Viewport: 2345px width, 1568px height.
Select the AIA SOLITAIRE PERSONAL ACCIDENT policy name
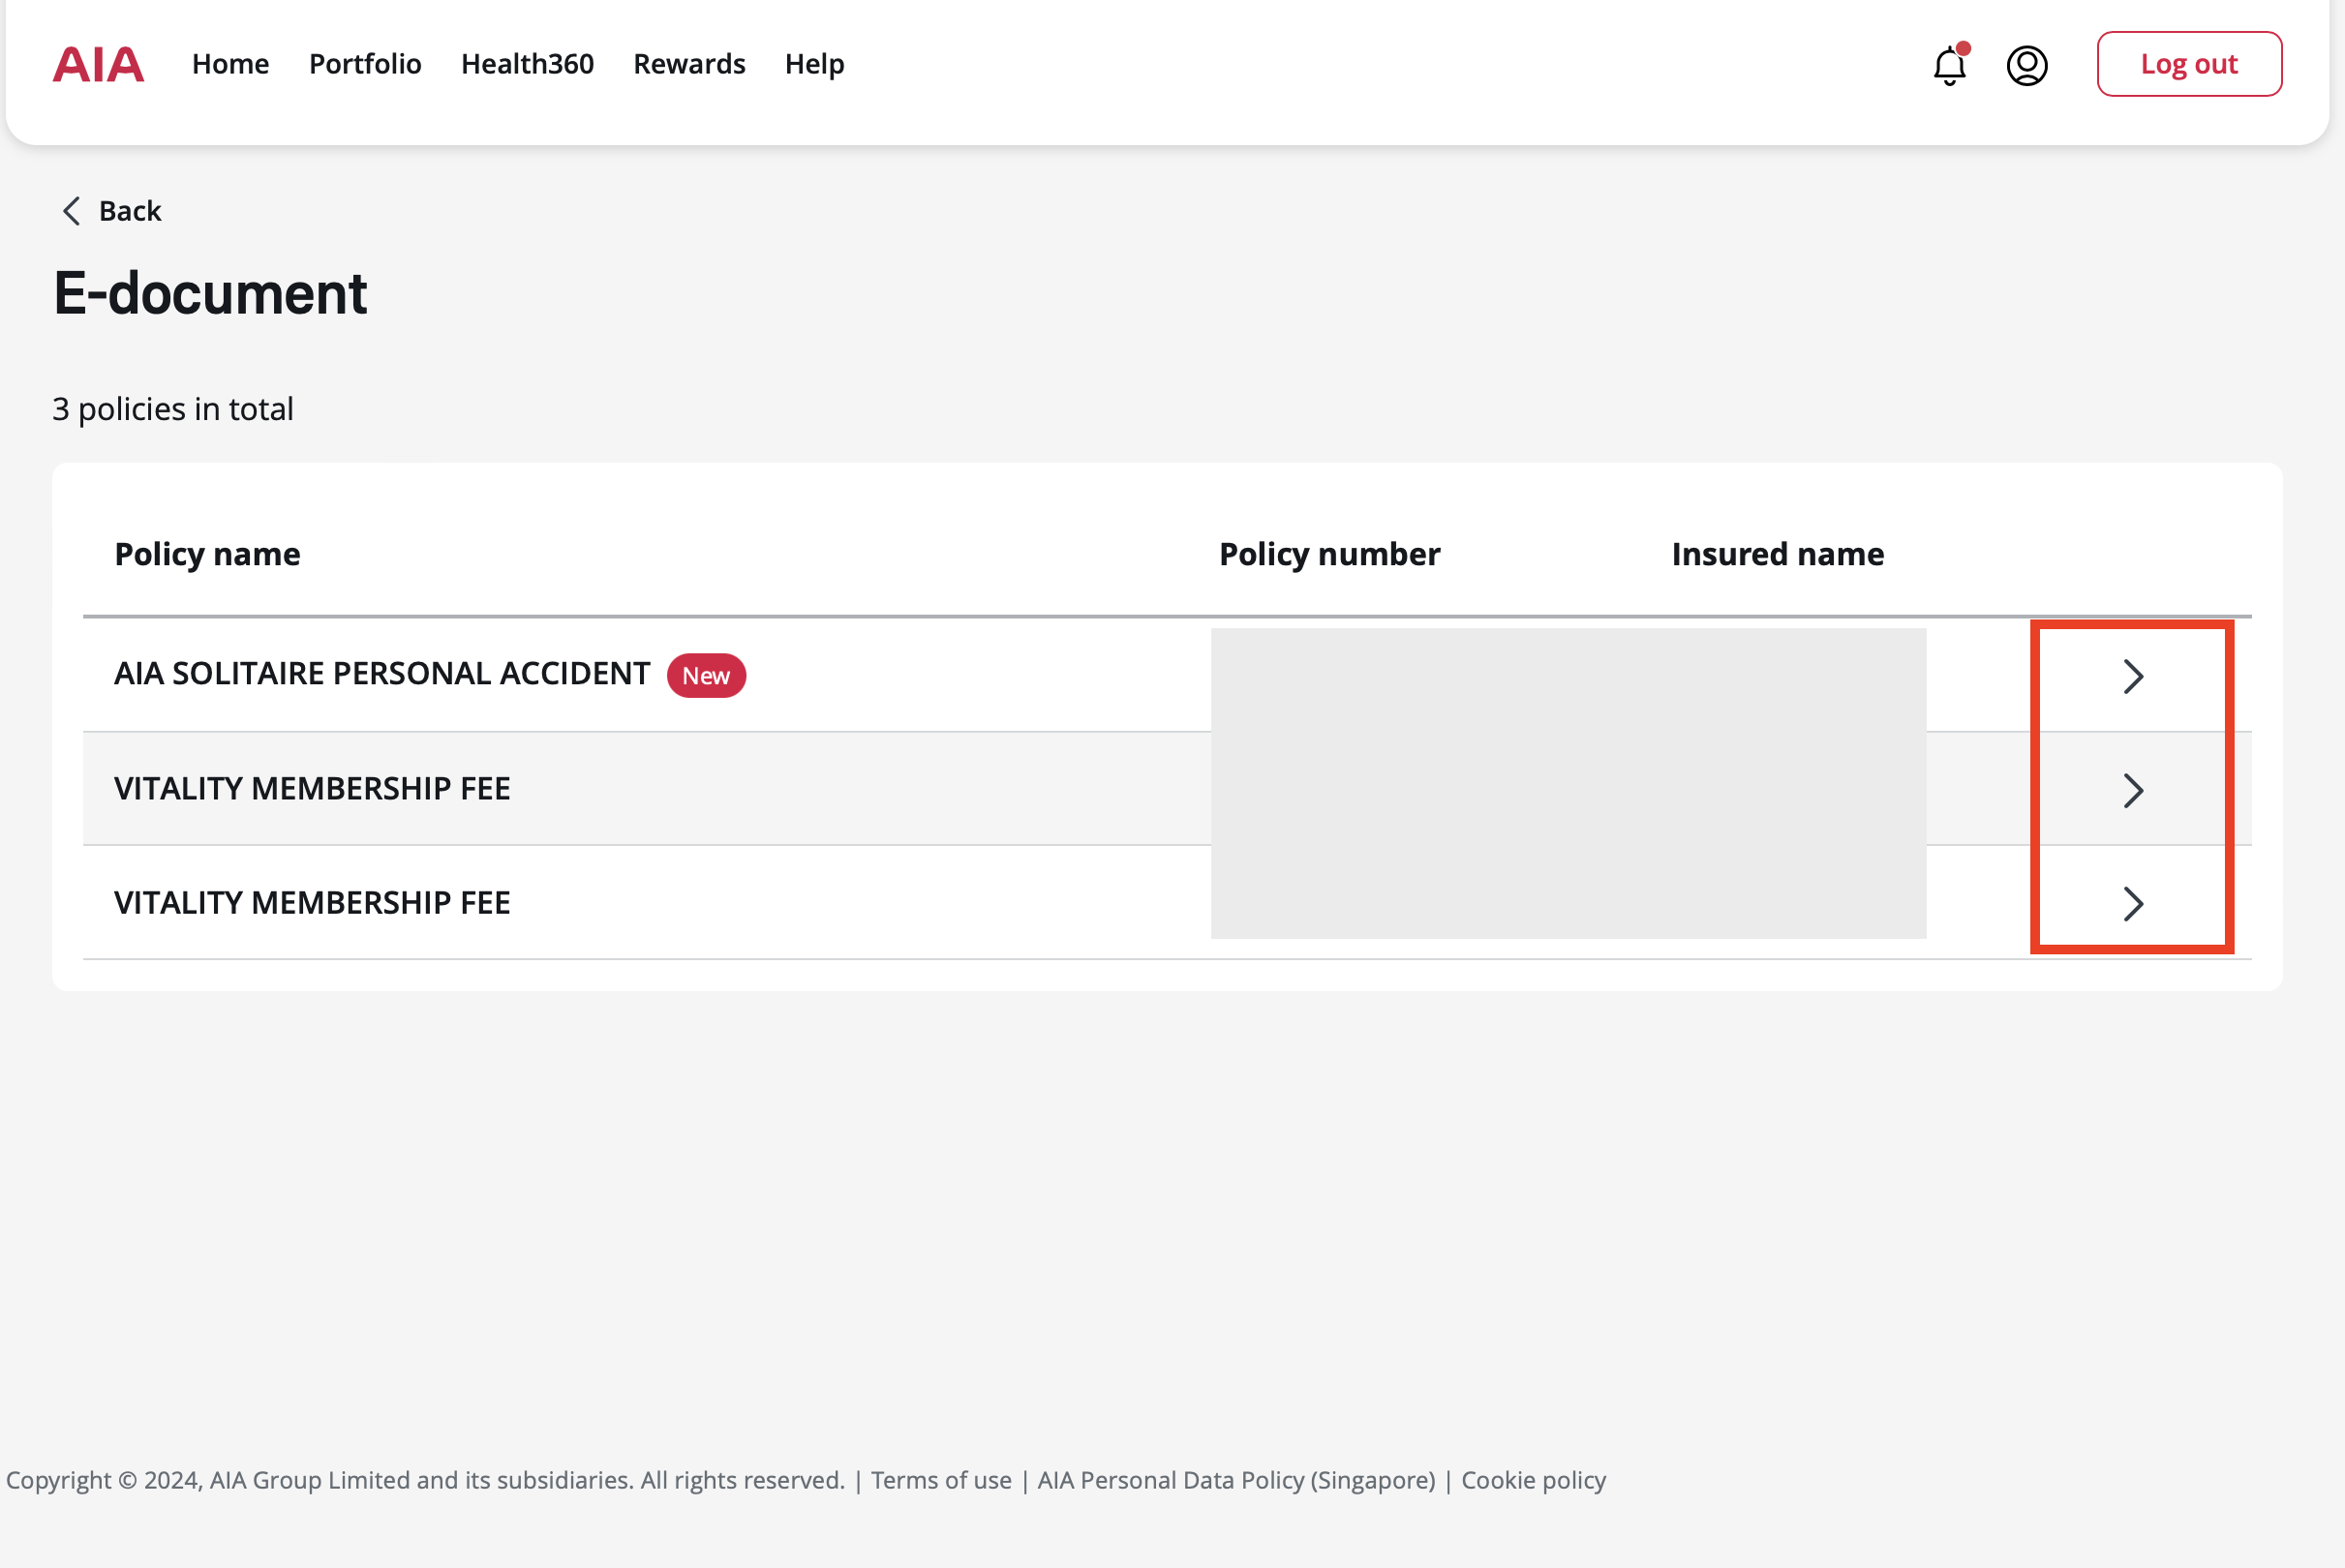[382, 674]
